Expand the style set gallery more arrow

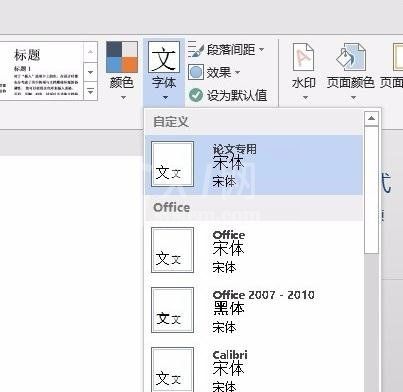pos(90,91)
